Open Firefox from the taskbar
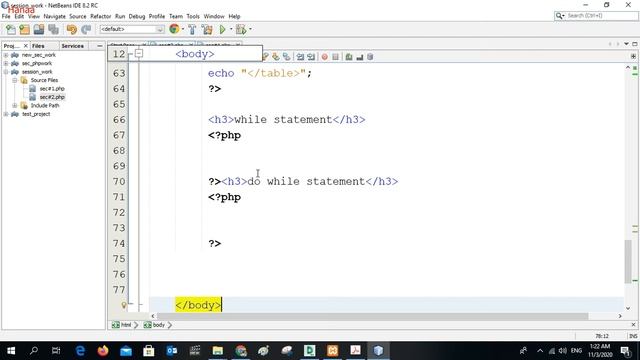Viewport: 640px width, 360px height. (x=103, y=351)
